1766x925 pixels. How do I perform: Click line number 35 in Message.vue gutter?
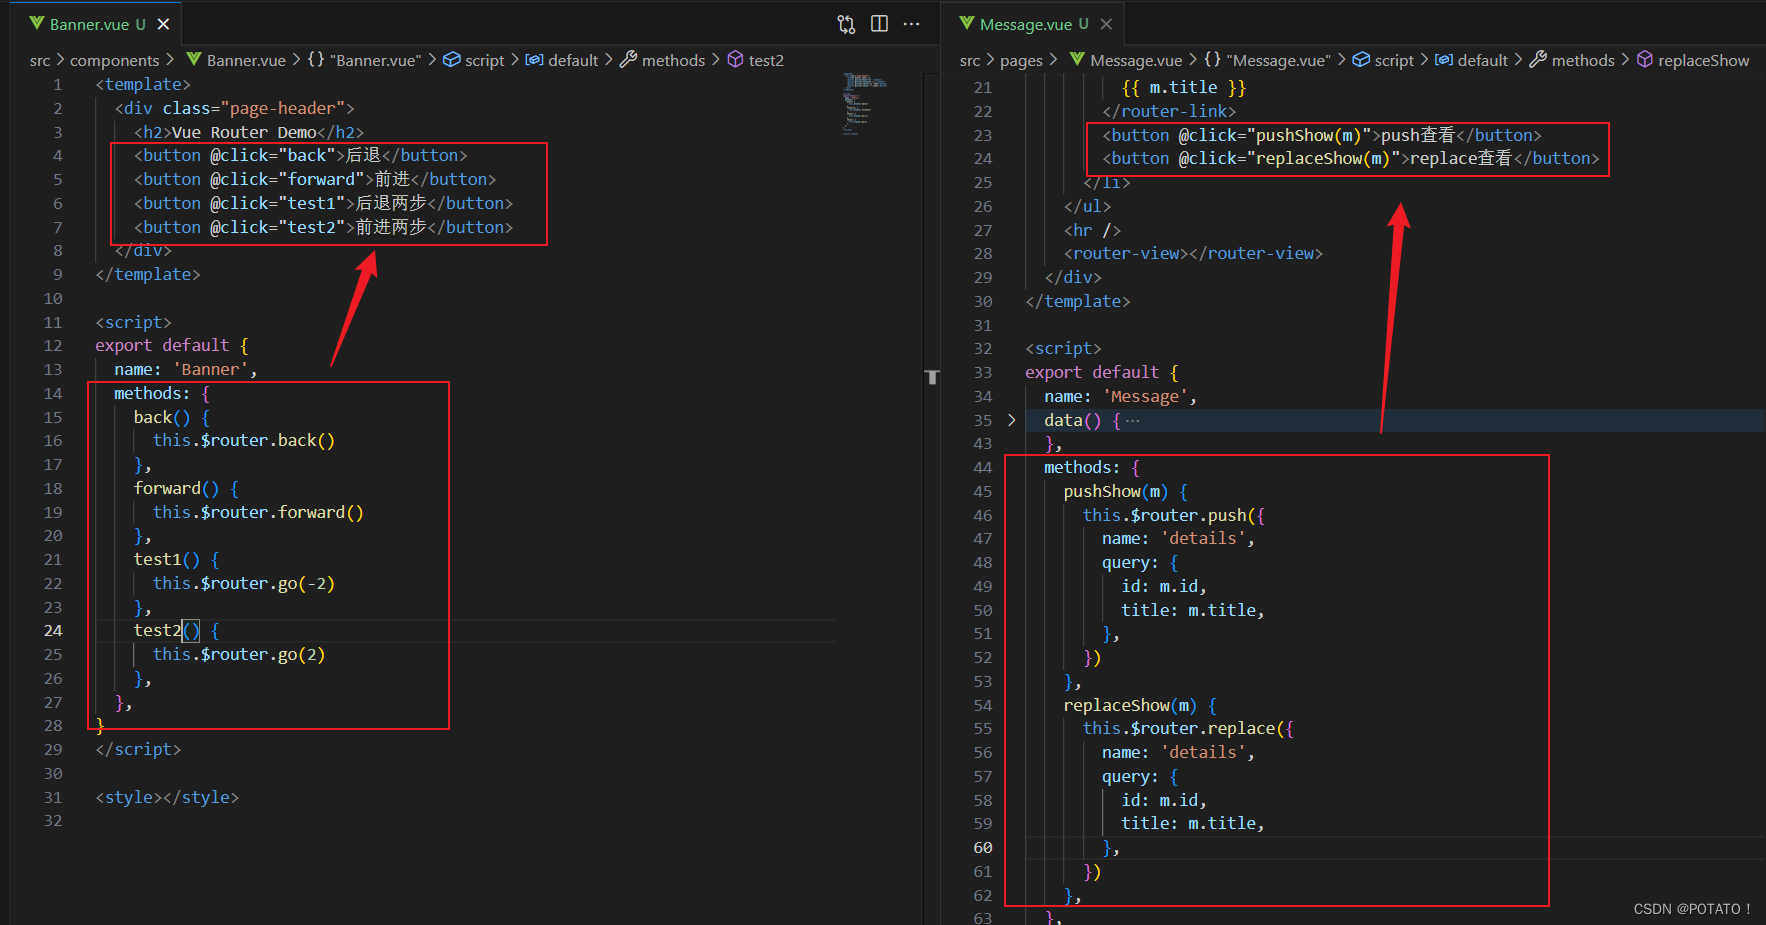pyautogui.click(x=983, y=420)
